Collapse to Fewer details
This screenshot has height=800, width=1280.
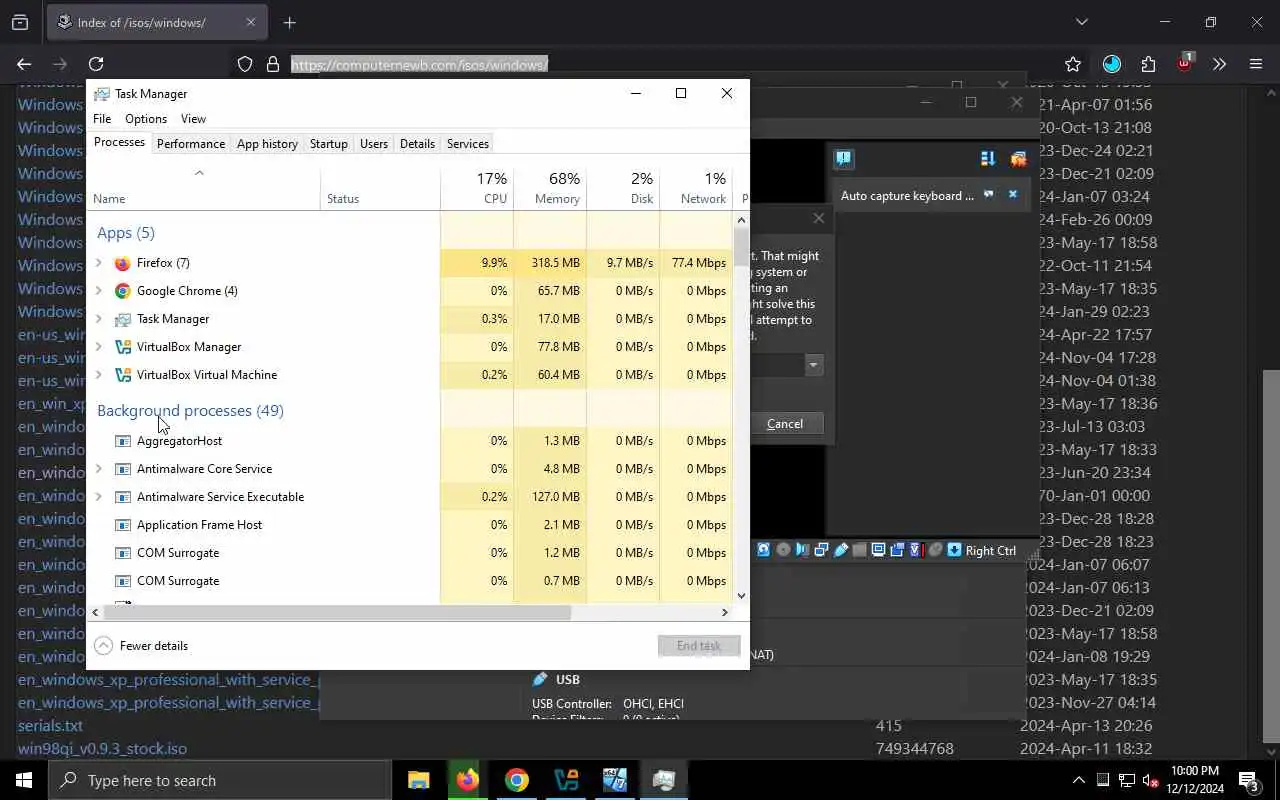[x=141, y=646]
